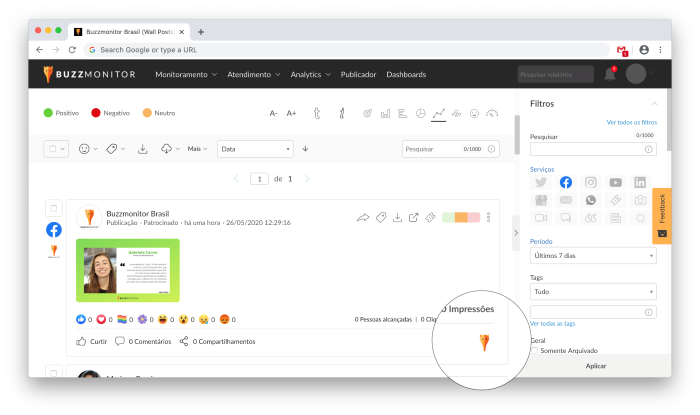Open the Monitoramento menu
Screen dimensions: 700x415
[x=186, y=74]
